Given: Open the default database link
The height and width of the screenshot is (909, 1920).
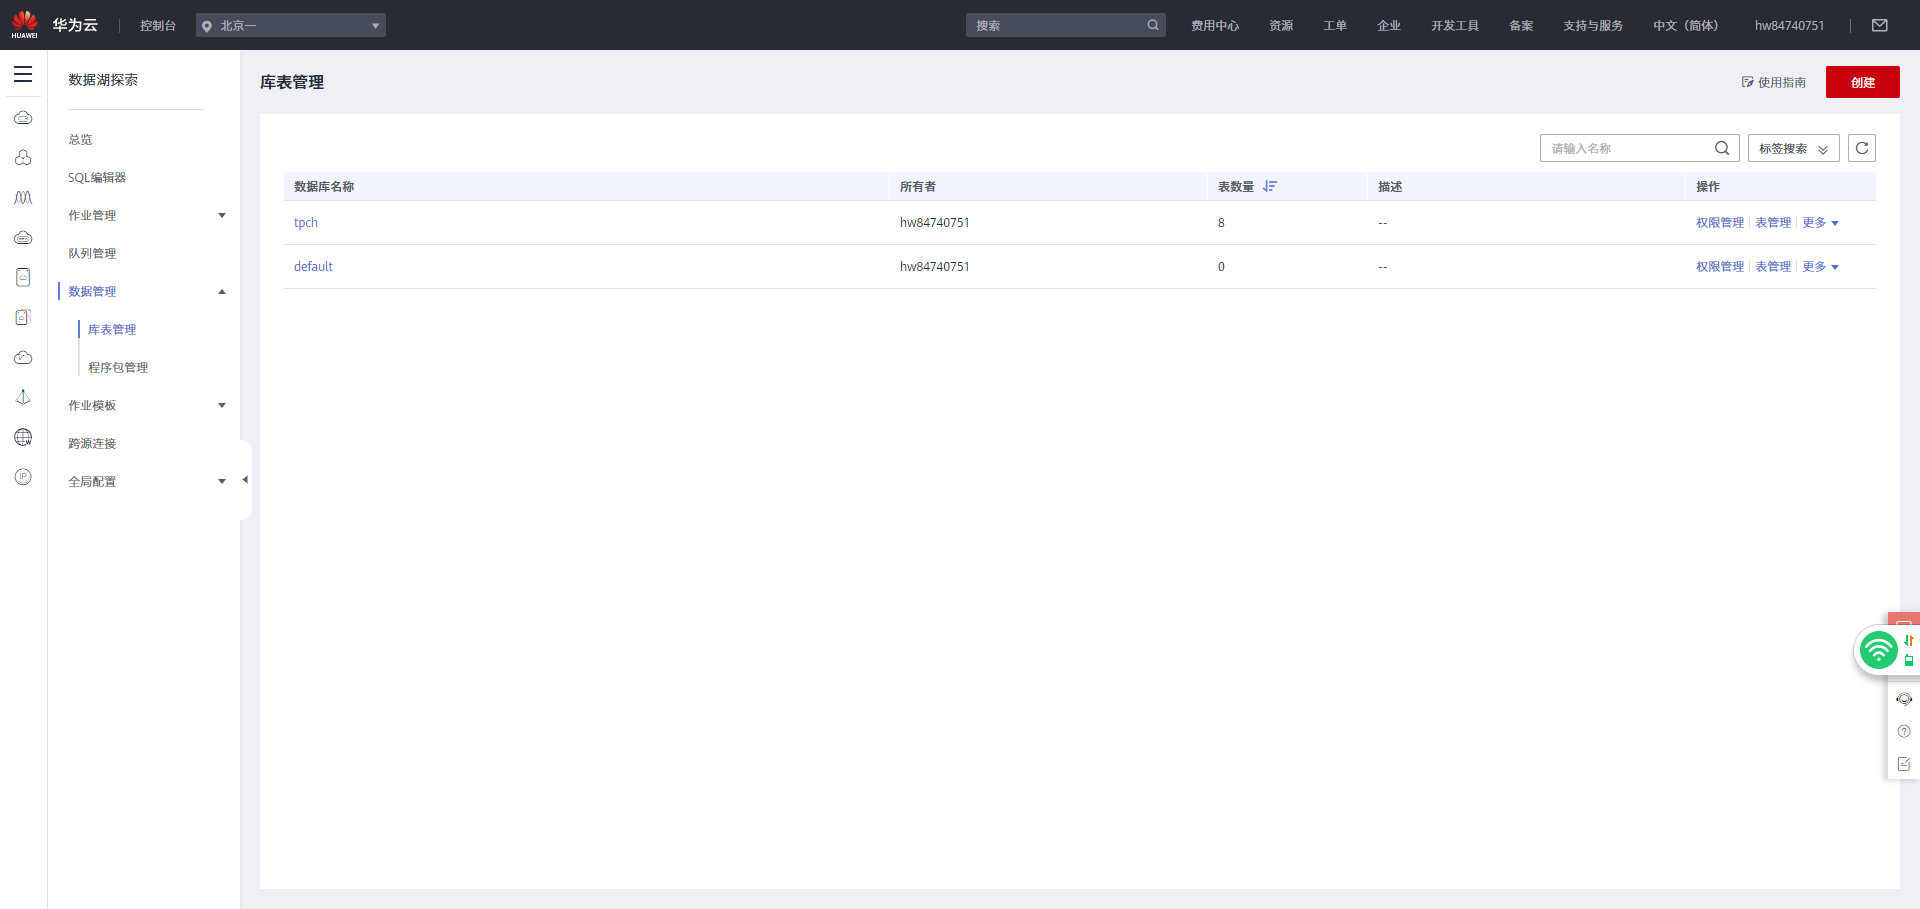Looking at the screenshot, I should pyautogui.click(x=313, y=267).
